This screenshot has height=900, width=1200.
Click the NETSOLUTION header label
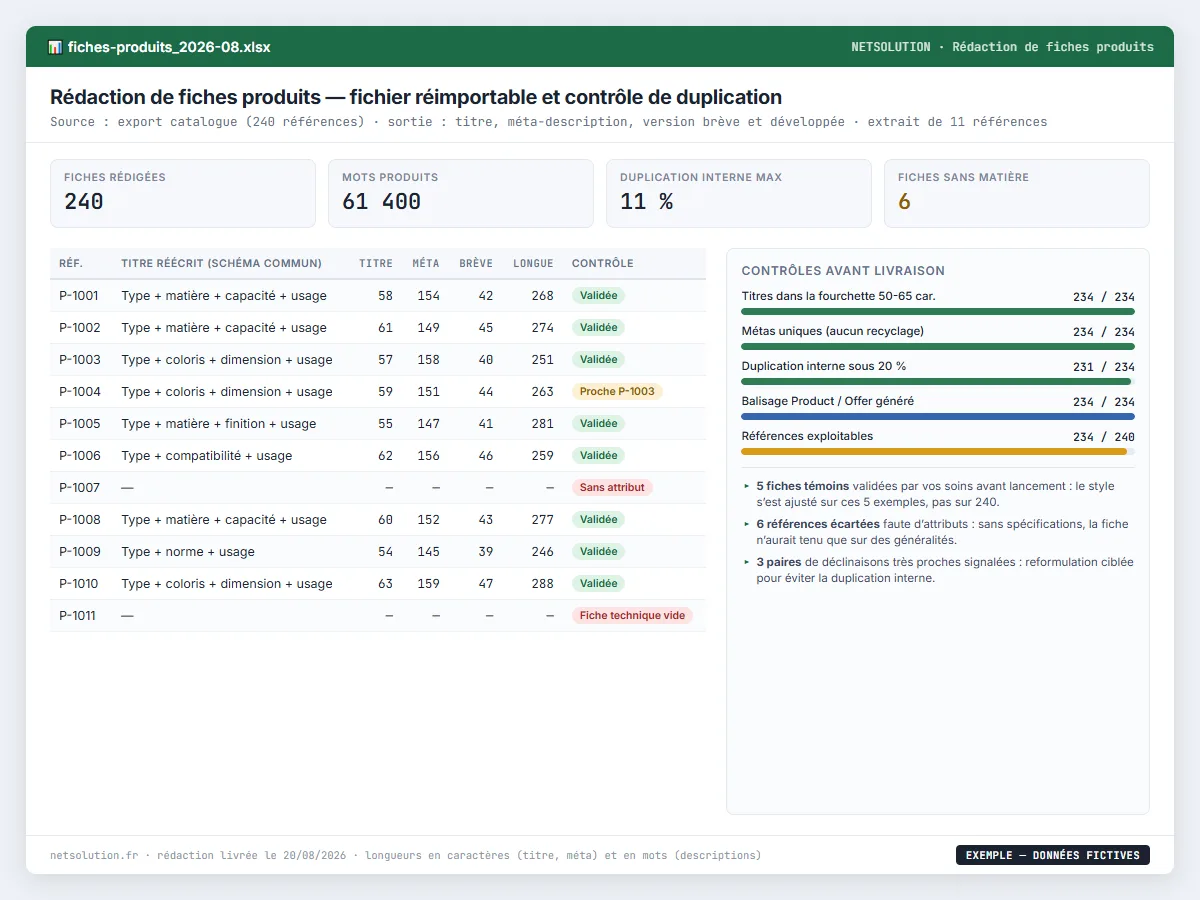click(x=891, y=47)
